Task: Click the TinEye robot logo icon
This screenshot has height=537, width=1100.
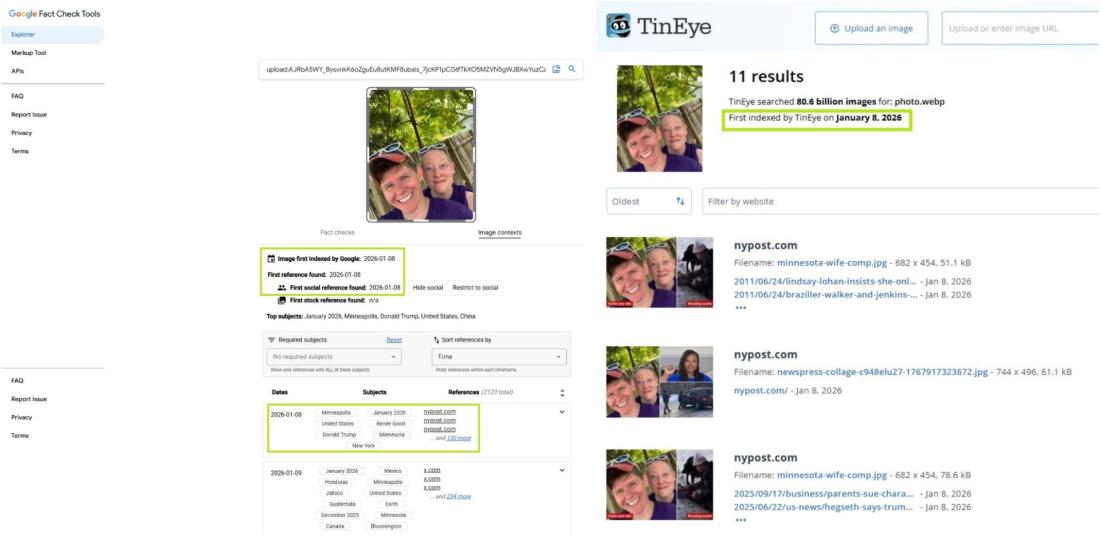Action: [x=619, y=26]
